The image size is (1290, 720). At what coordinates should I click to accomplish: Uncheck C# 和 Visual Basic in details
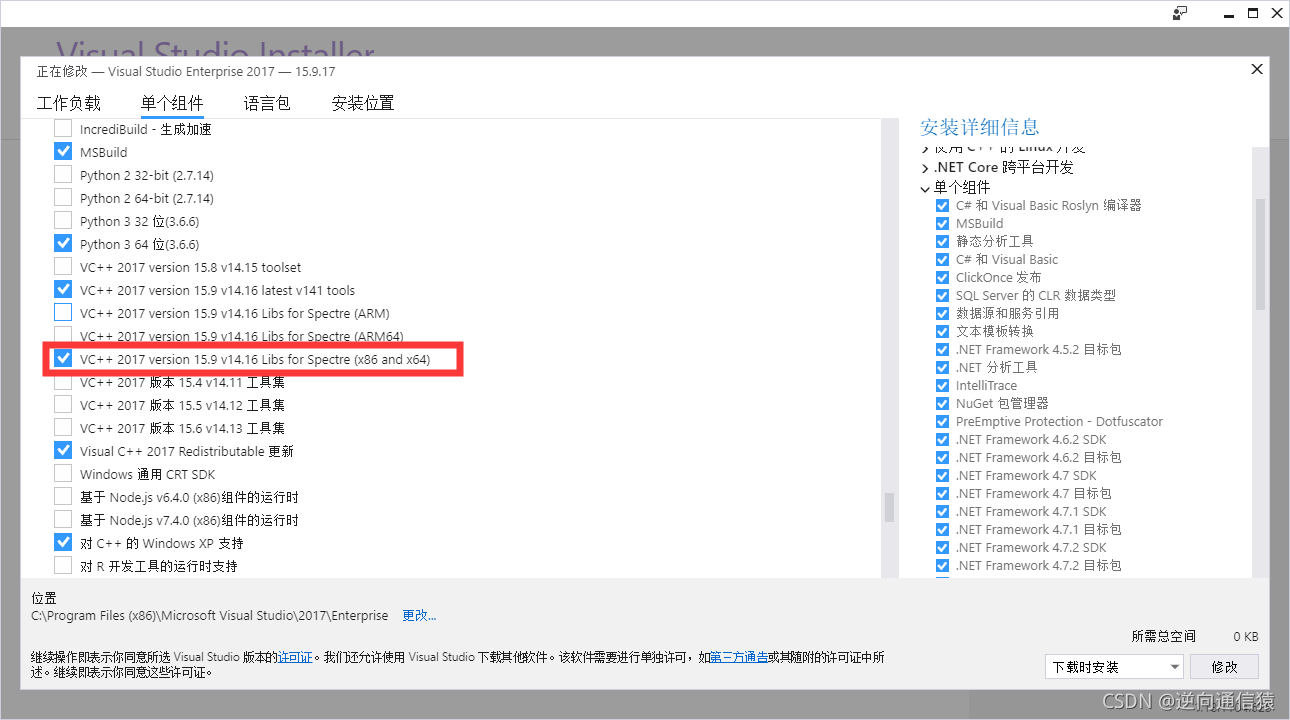click(942, 259)
